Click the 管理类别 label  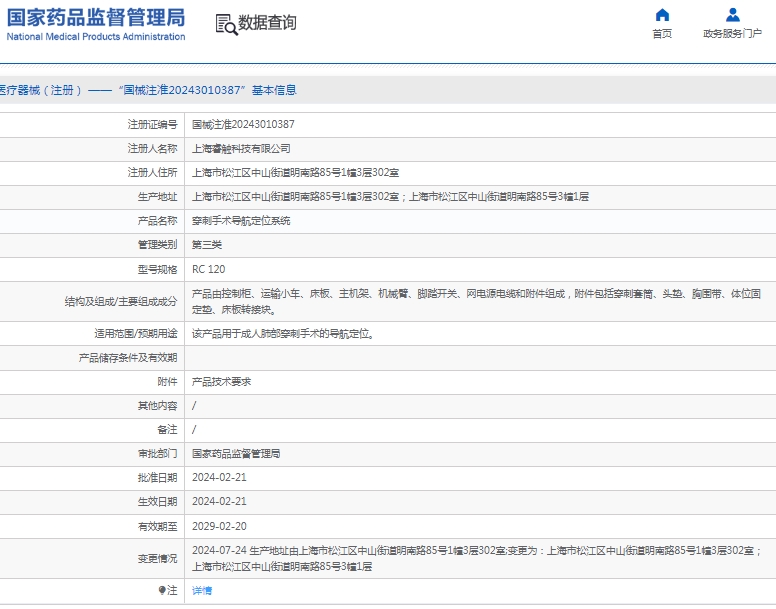[157, 245]
